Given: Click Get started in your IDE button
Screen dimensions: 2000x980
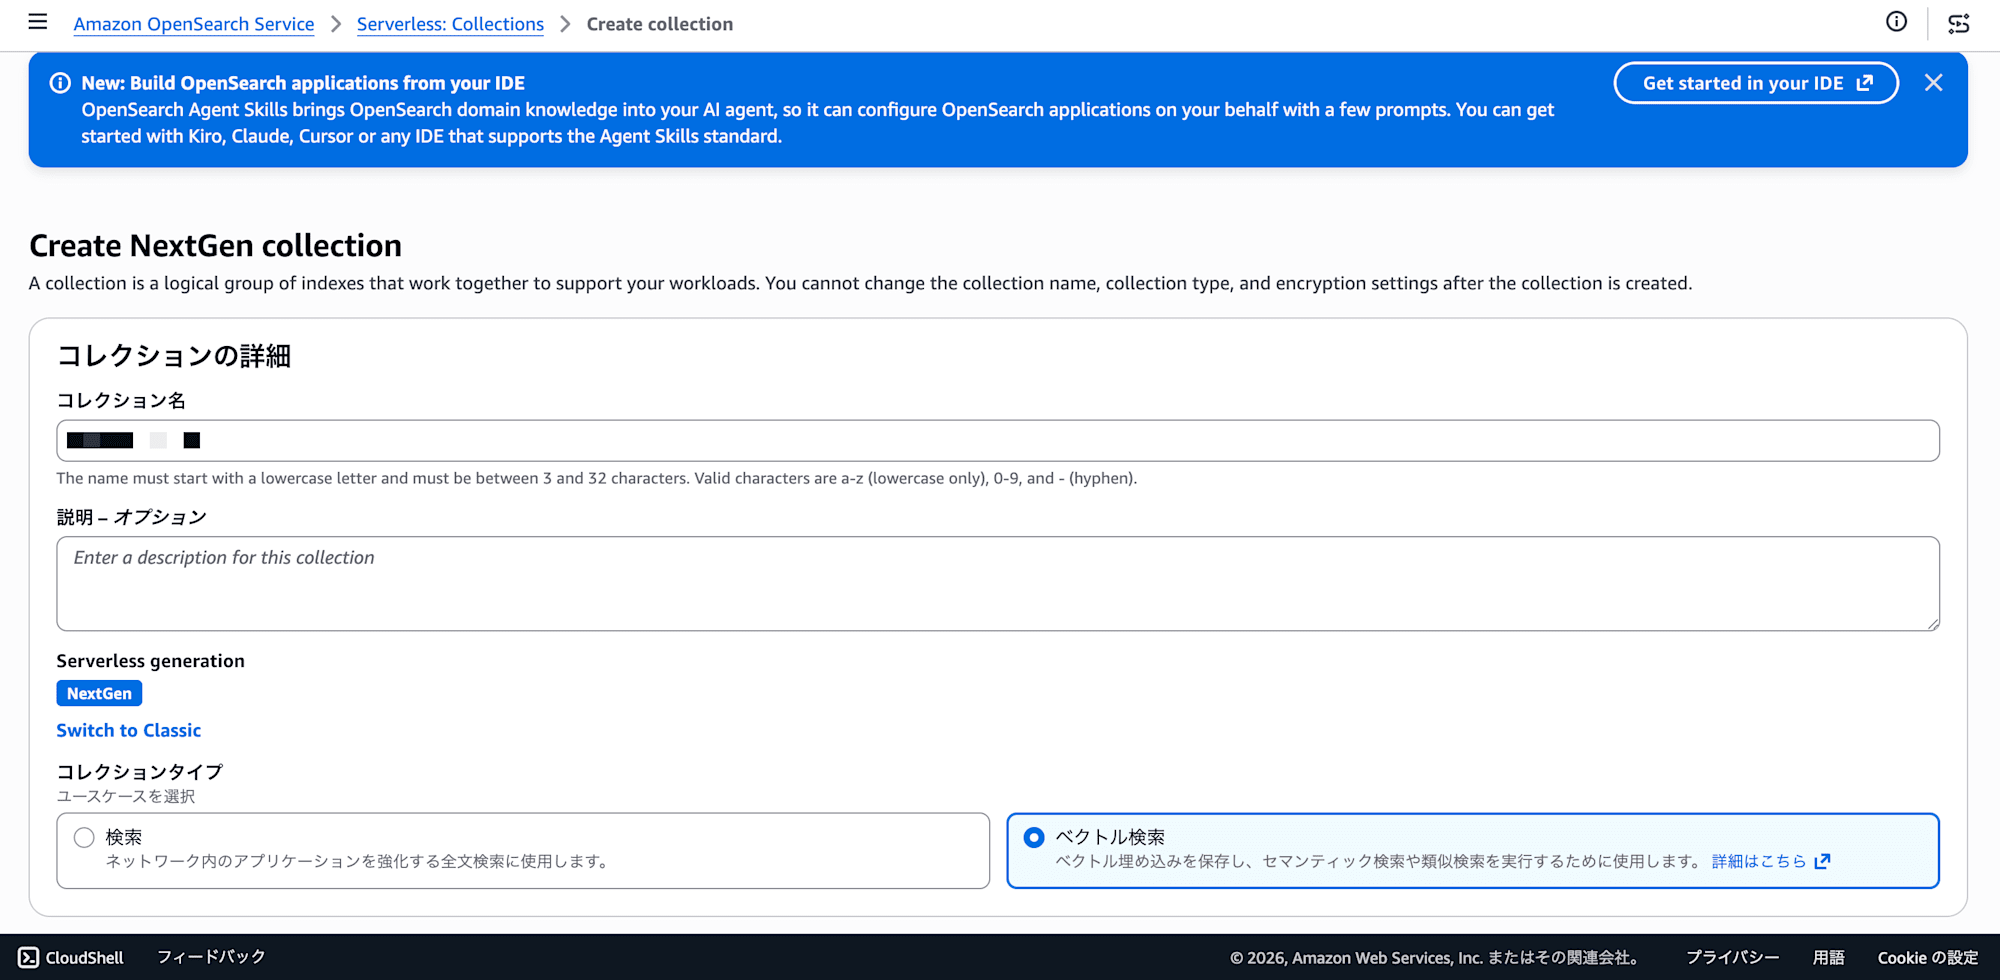Looking at the screenshot, I should pyautogui.click(x=1756, y=83).
